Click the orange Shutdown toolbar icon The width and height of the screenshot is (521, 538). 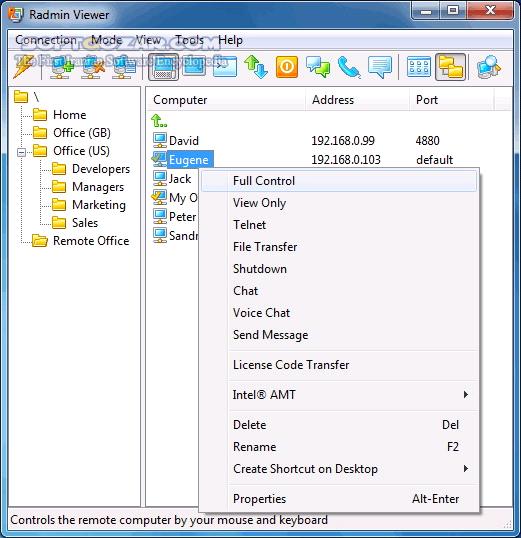(287, 67)
